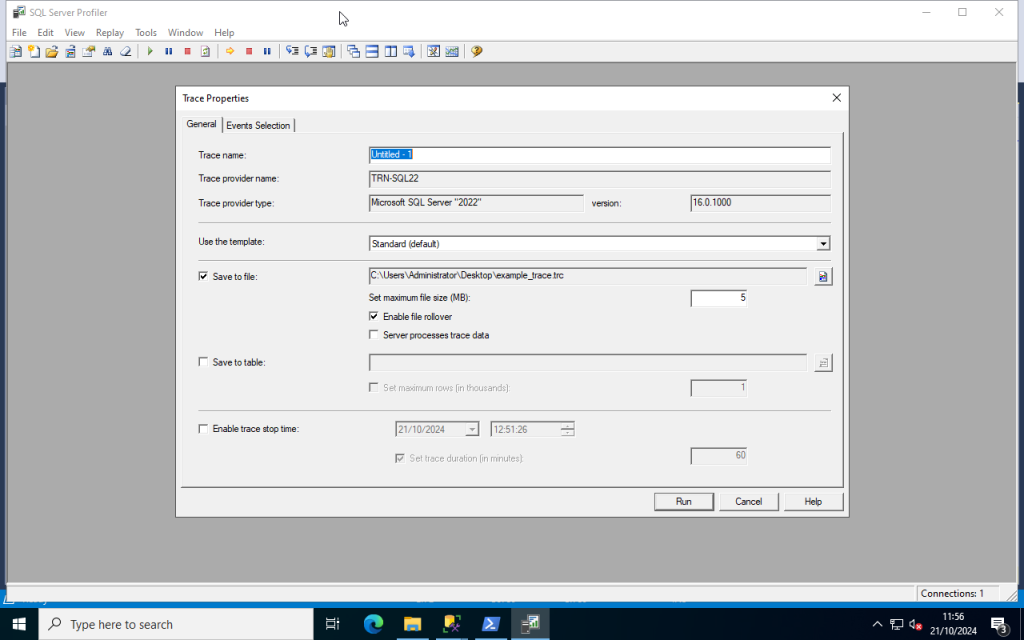Screen dimensions: 1024x640
Task: Tile windows horizontally from the toolbar
Action: pos(372,52)
